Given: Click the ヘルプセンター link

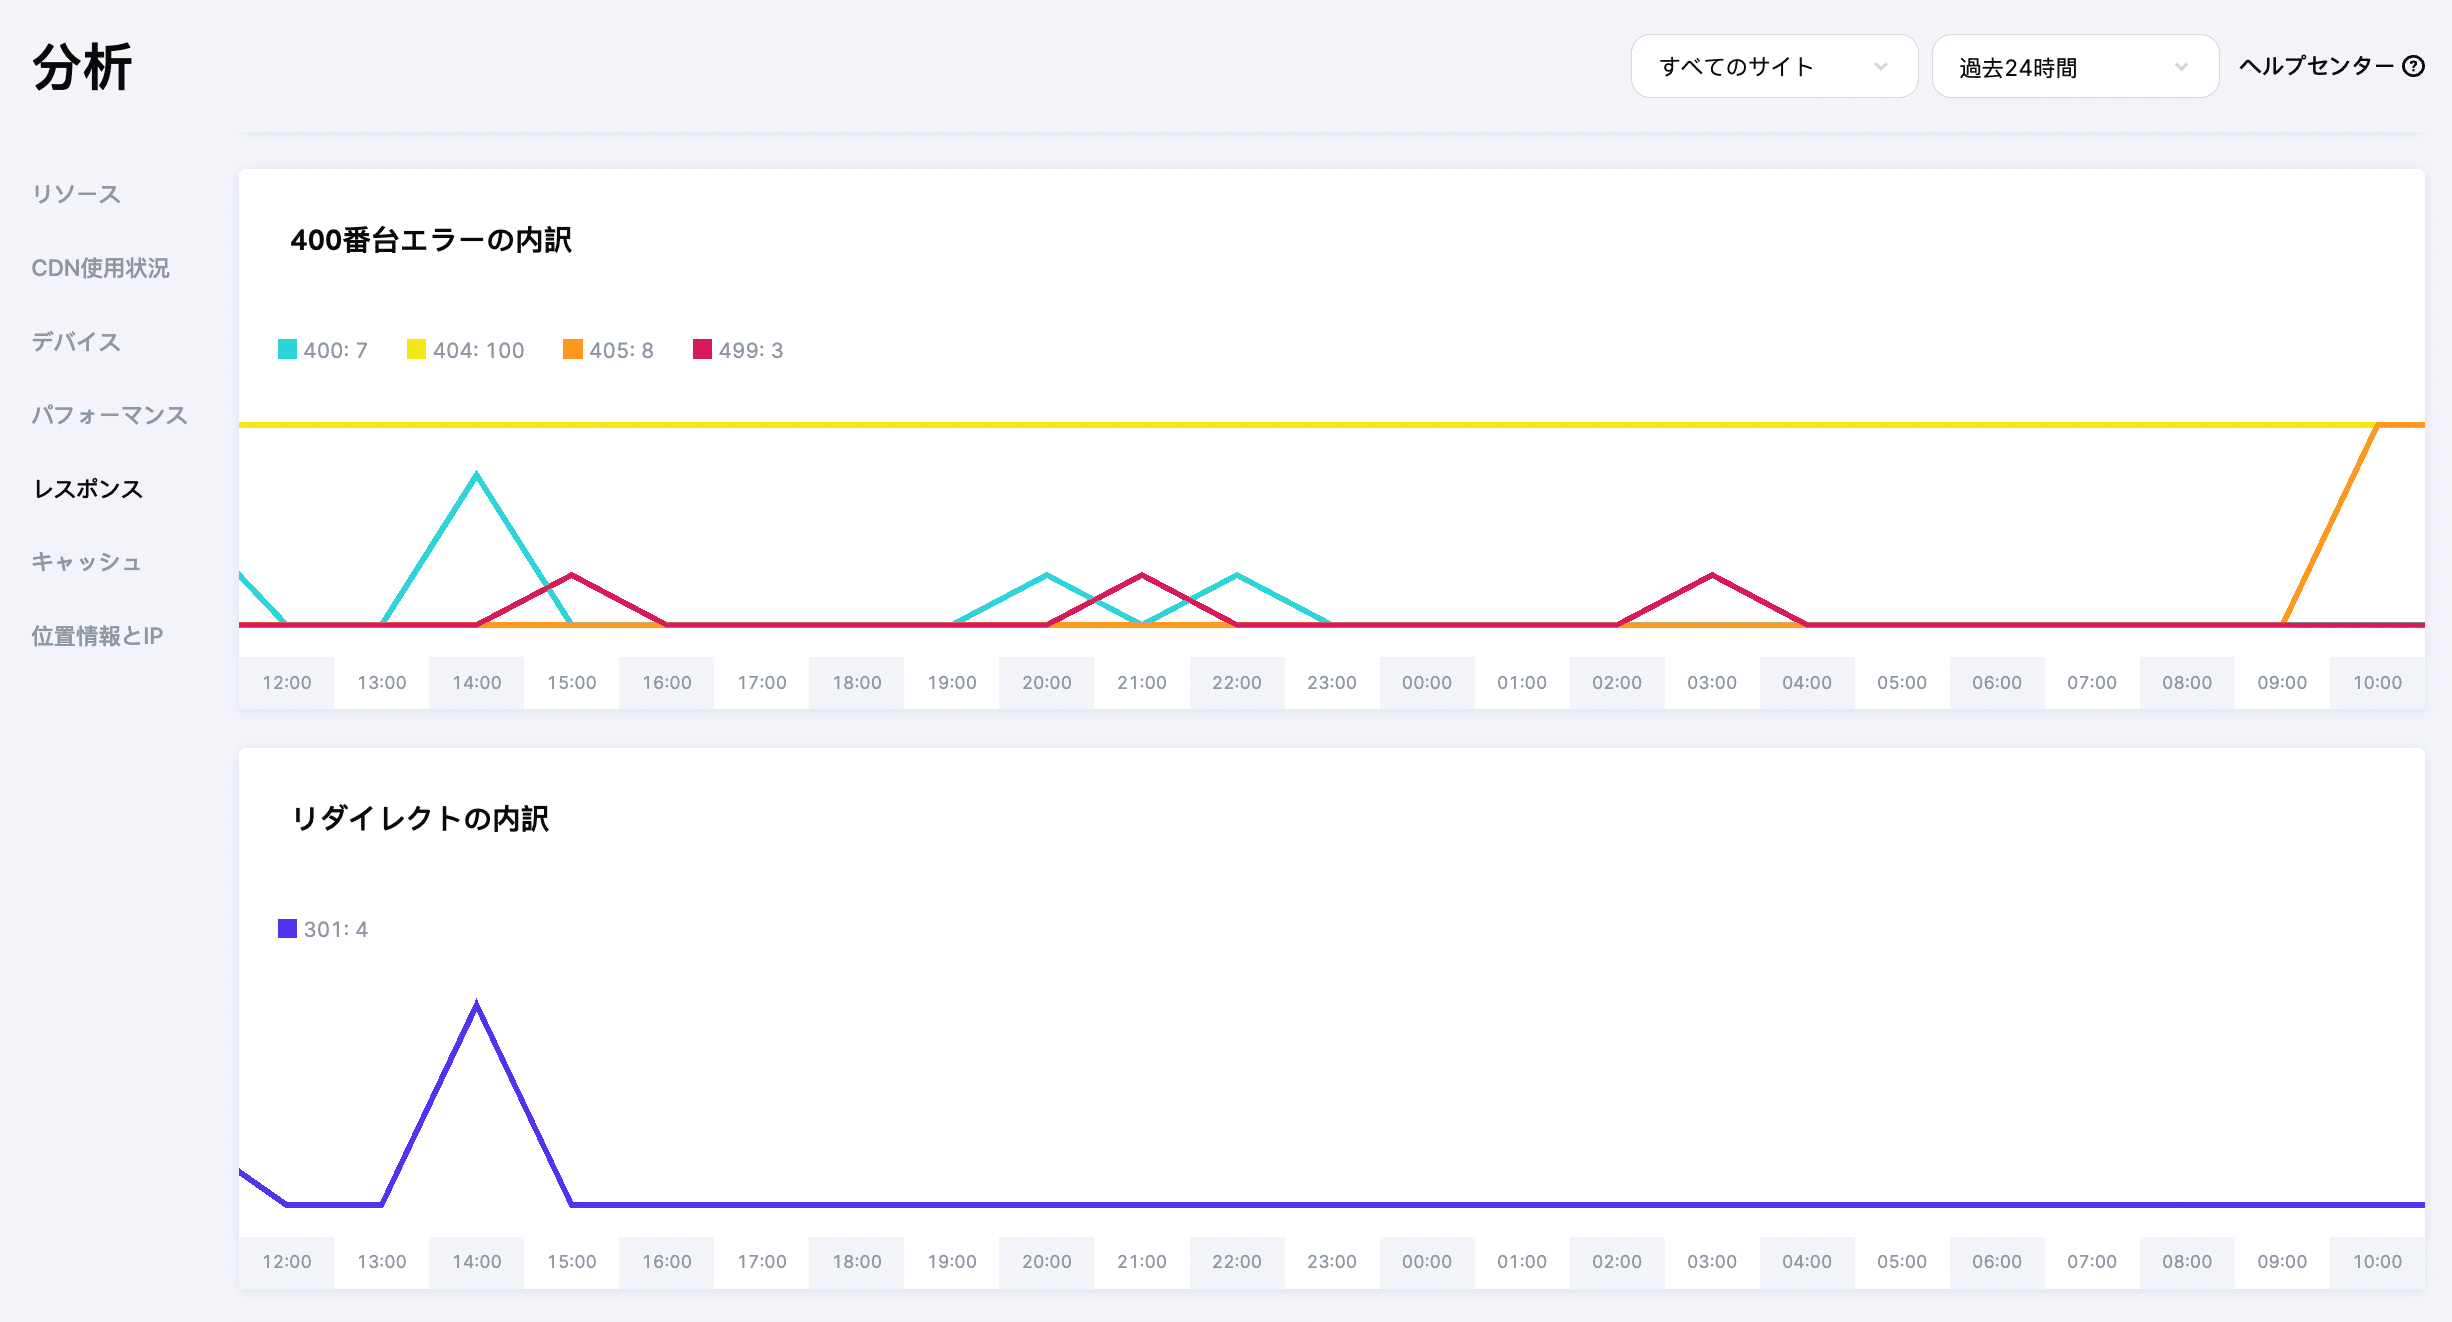Looking at the screenshot, I should pyautogui.click(x=2316, y=66).
